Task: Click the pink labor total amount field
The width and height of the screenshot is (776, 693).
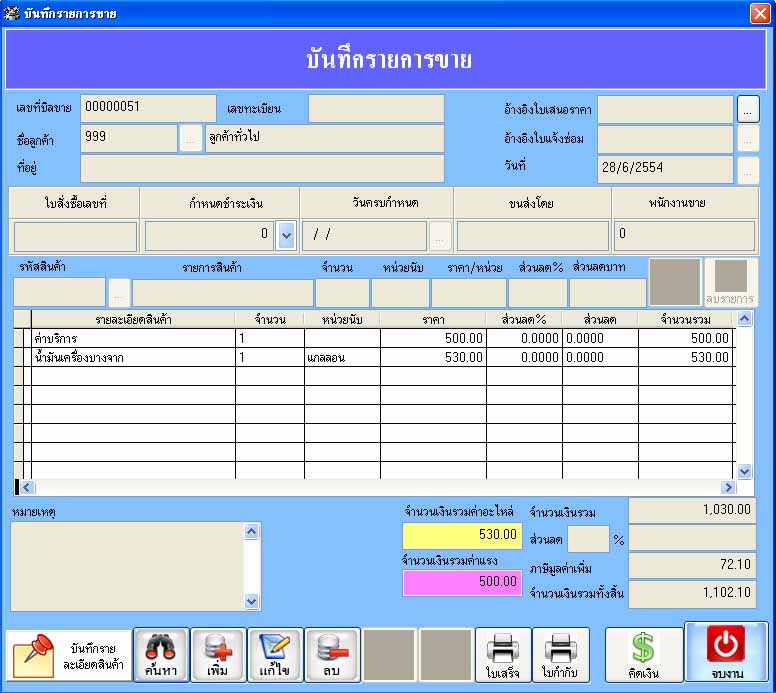Action: coord(462,582)
